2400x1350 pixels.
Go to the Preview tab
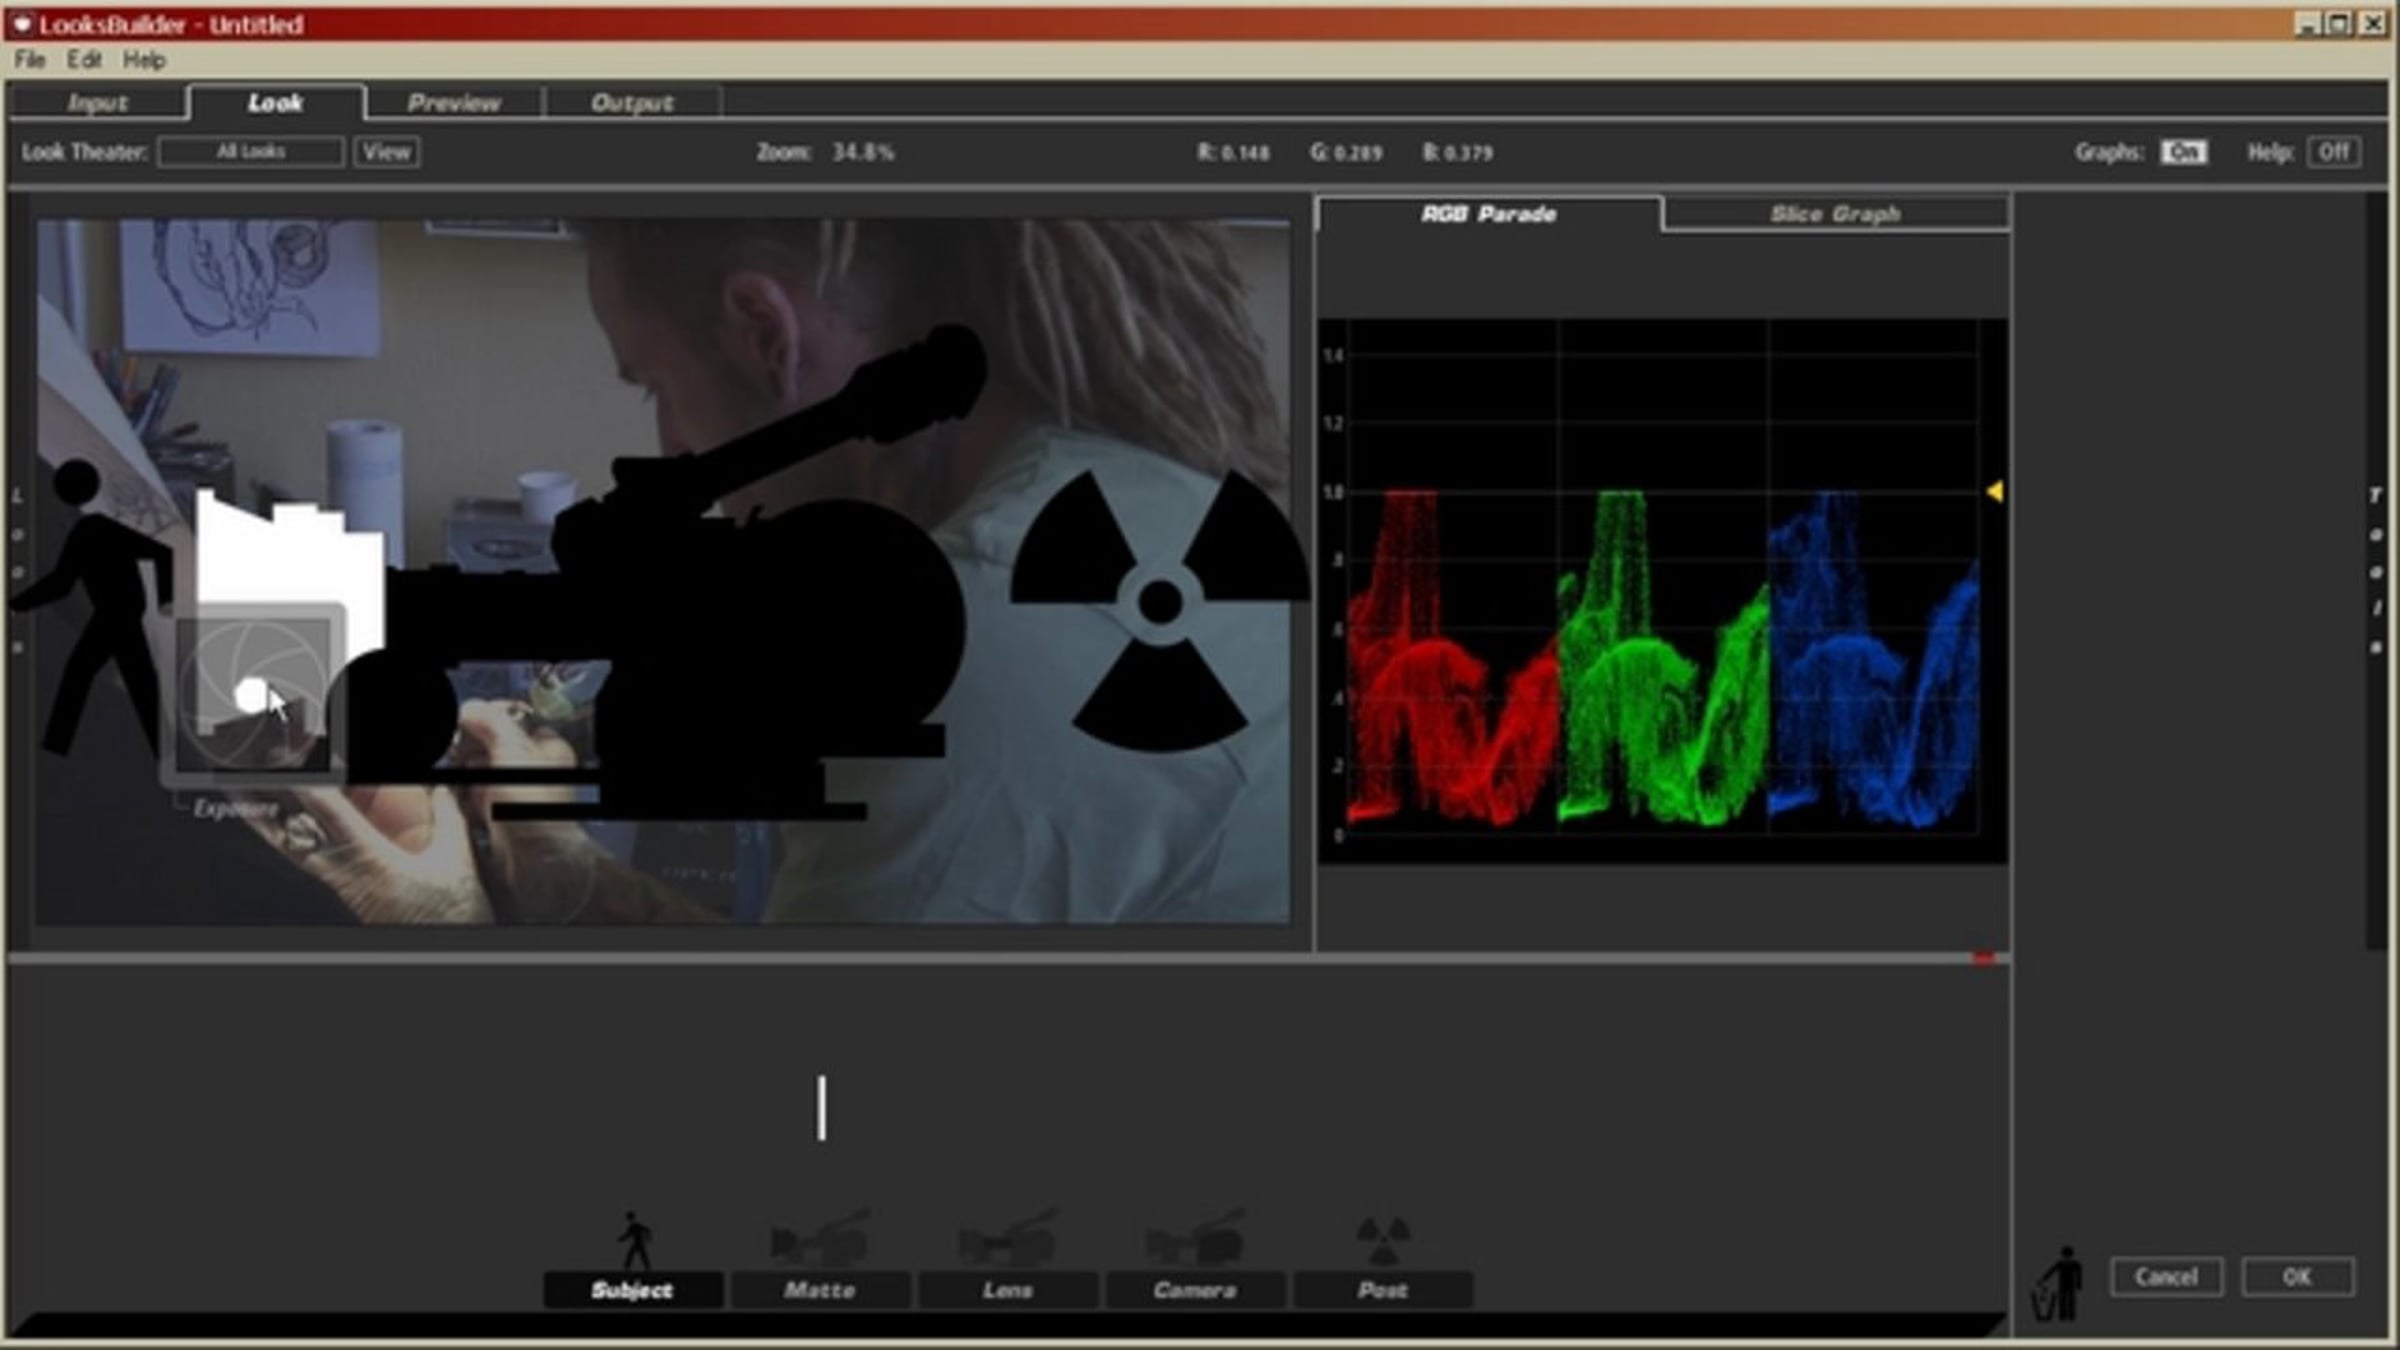pos(454,103)
